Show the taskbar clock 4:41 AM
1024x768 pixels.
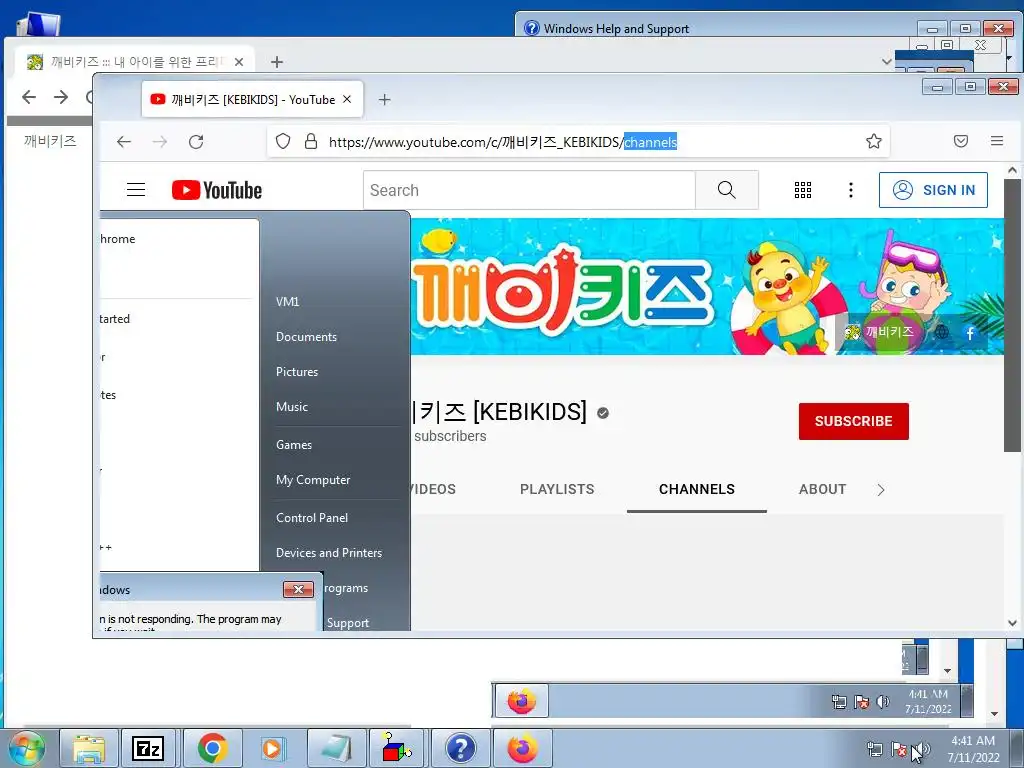tap(973, 749)
